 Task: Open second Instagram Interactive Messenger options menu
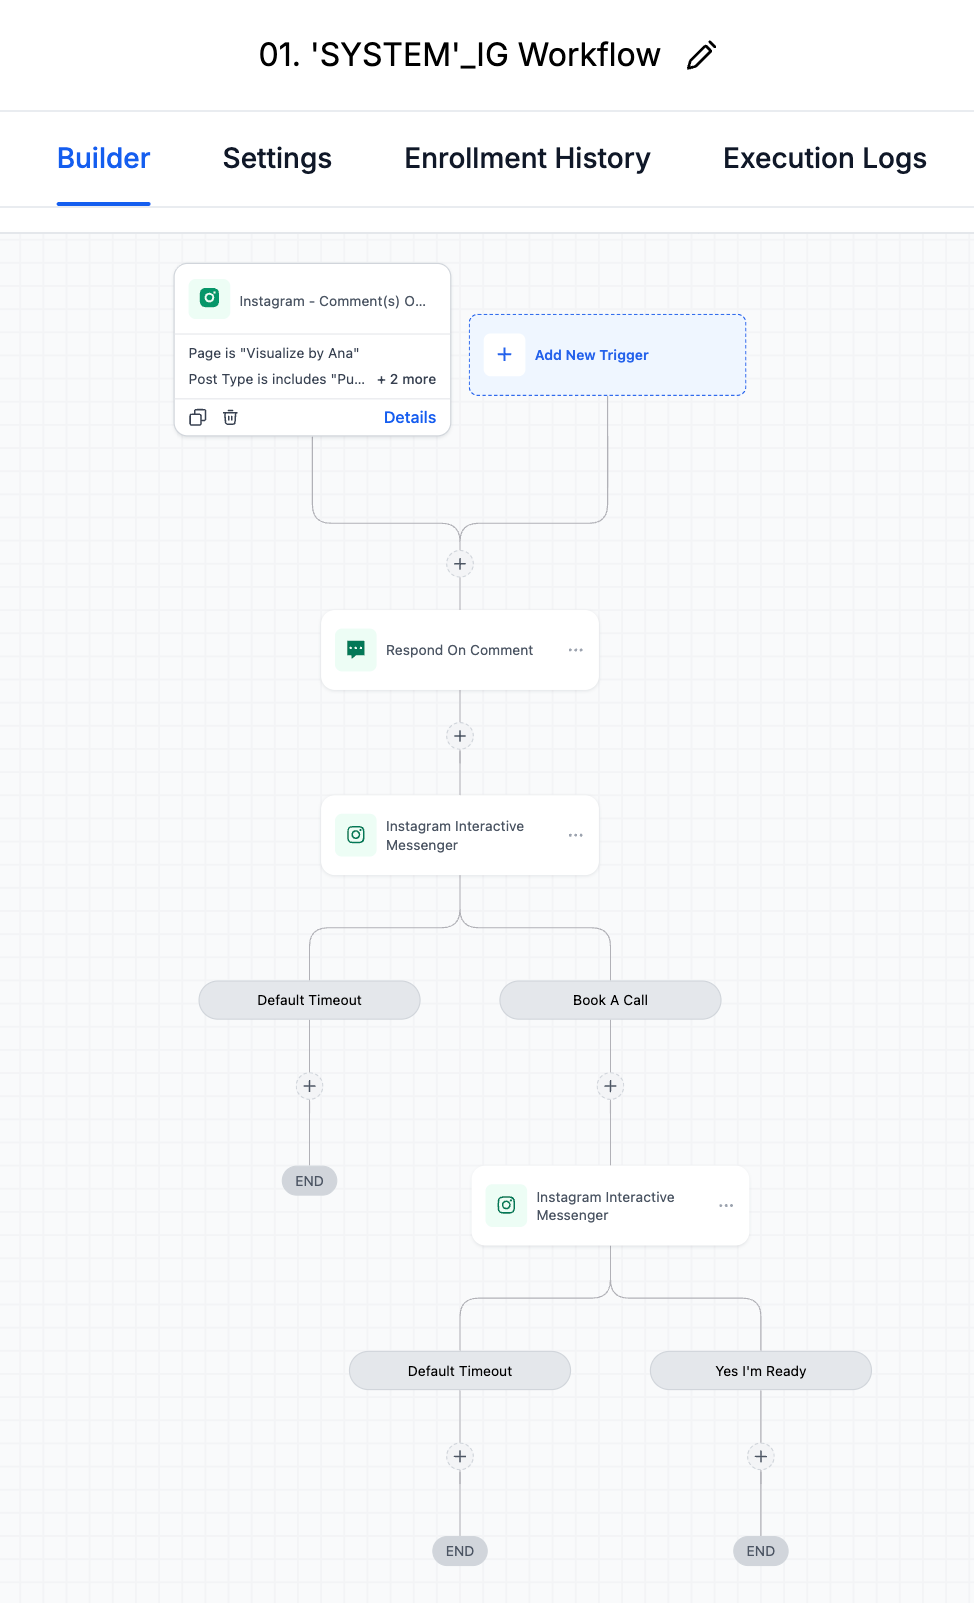tap(726, 1206)
